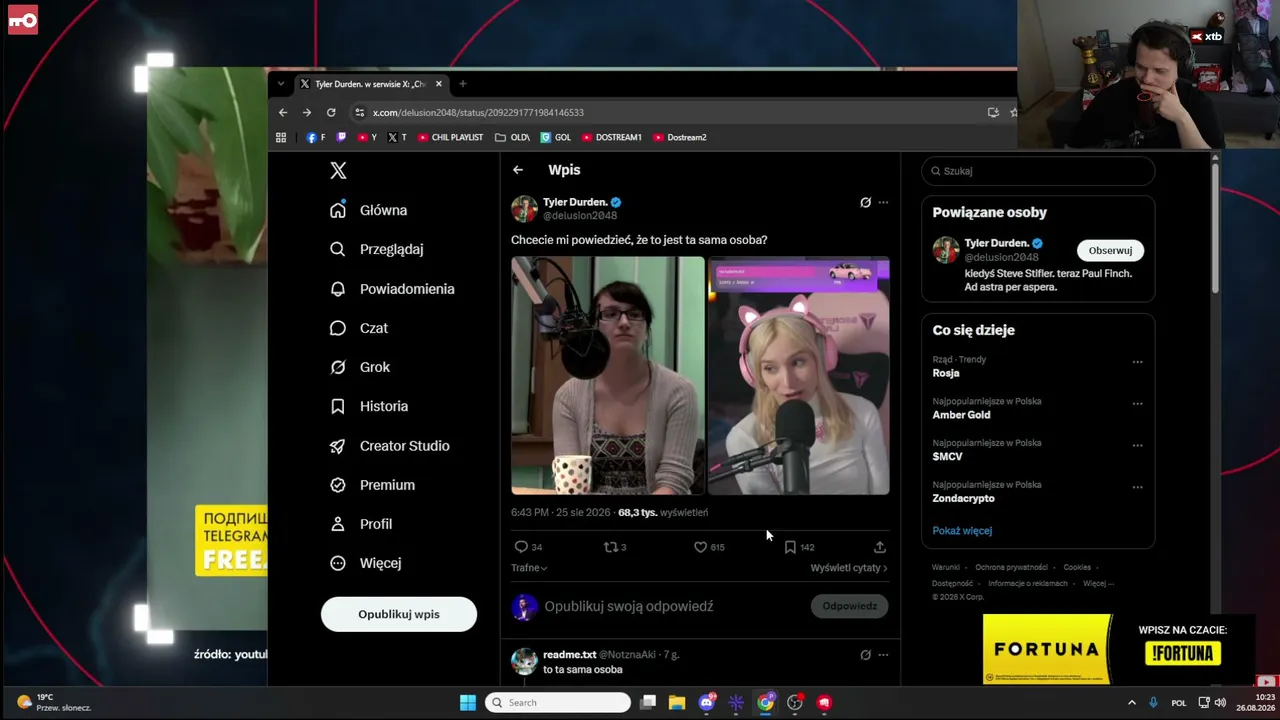Open Creator Studio
Image resolution: width=1280 pixels, height=720 pixels.
(390, 446)
